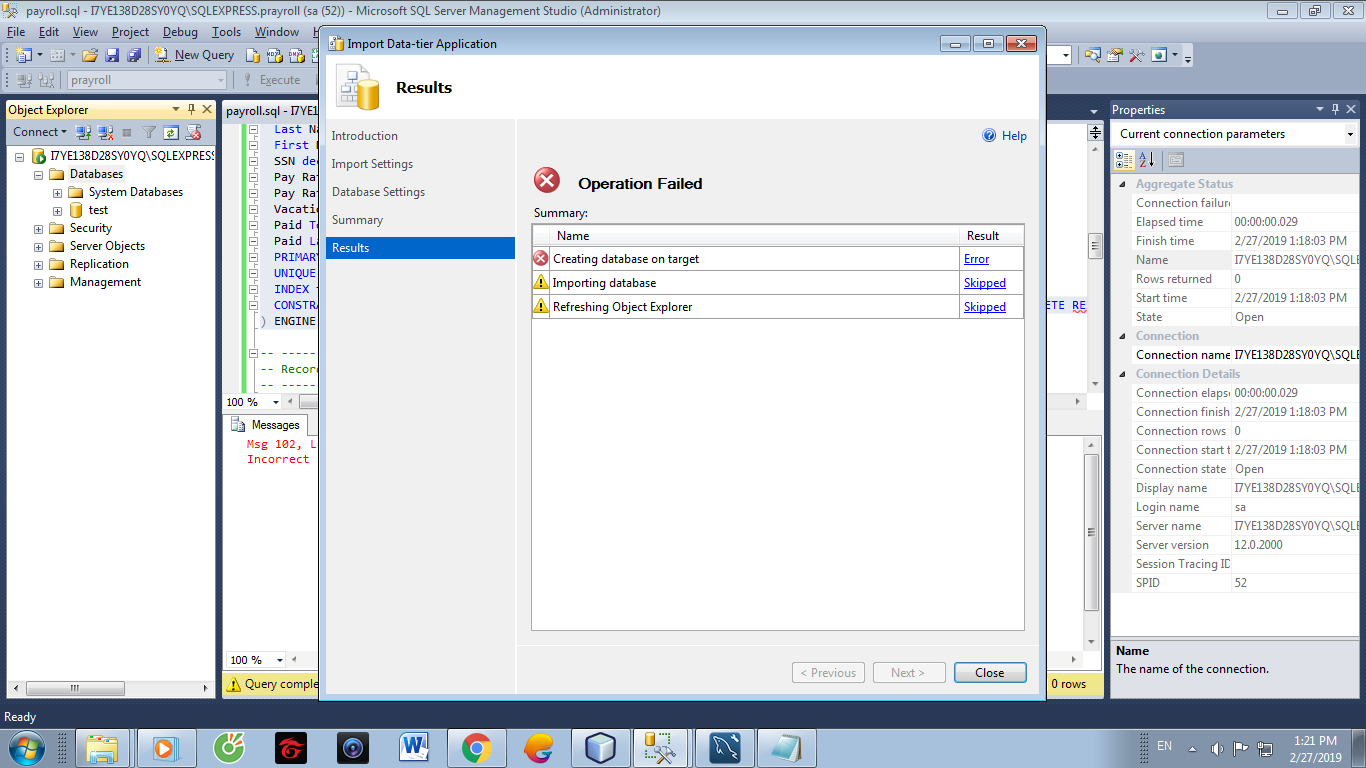The height and width of the screenshot is (768, 1366).
Task: Click the Filter icon in Object Explorer
Action: [x=149, y=132]
